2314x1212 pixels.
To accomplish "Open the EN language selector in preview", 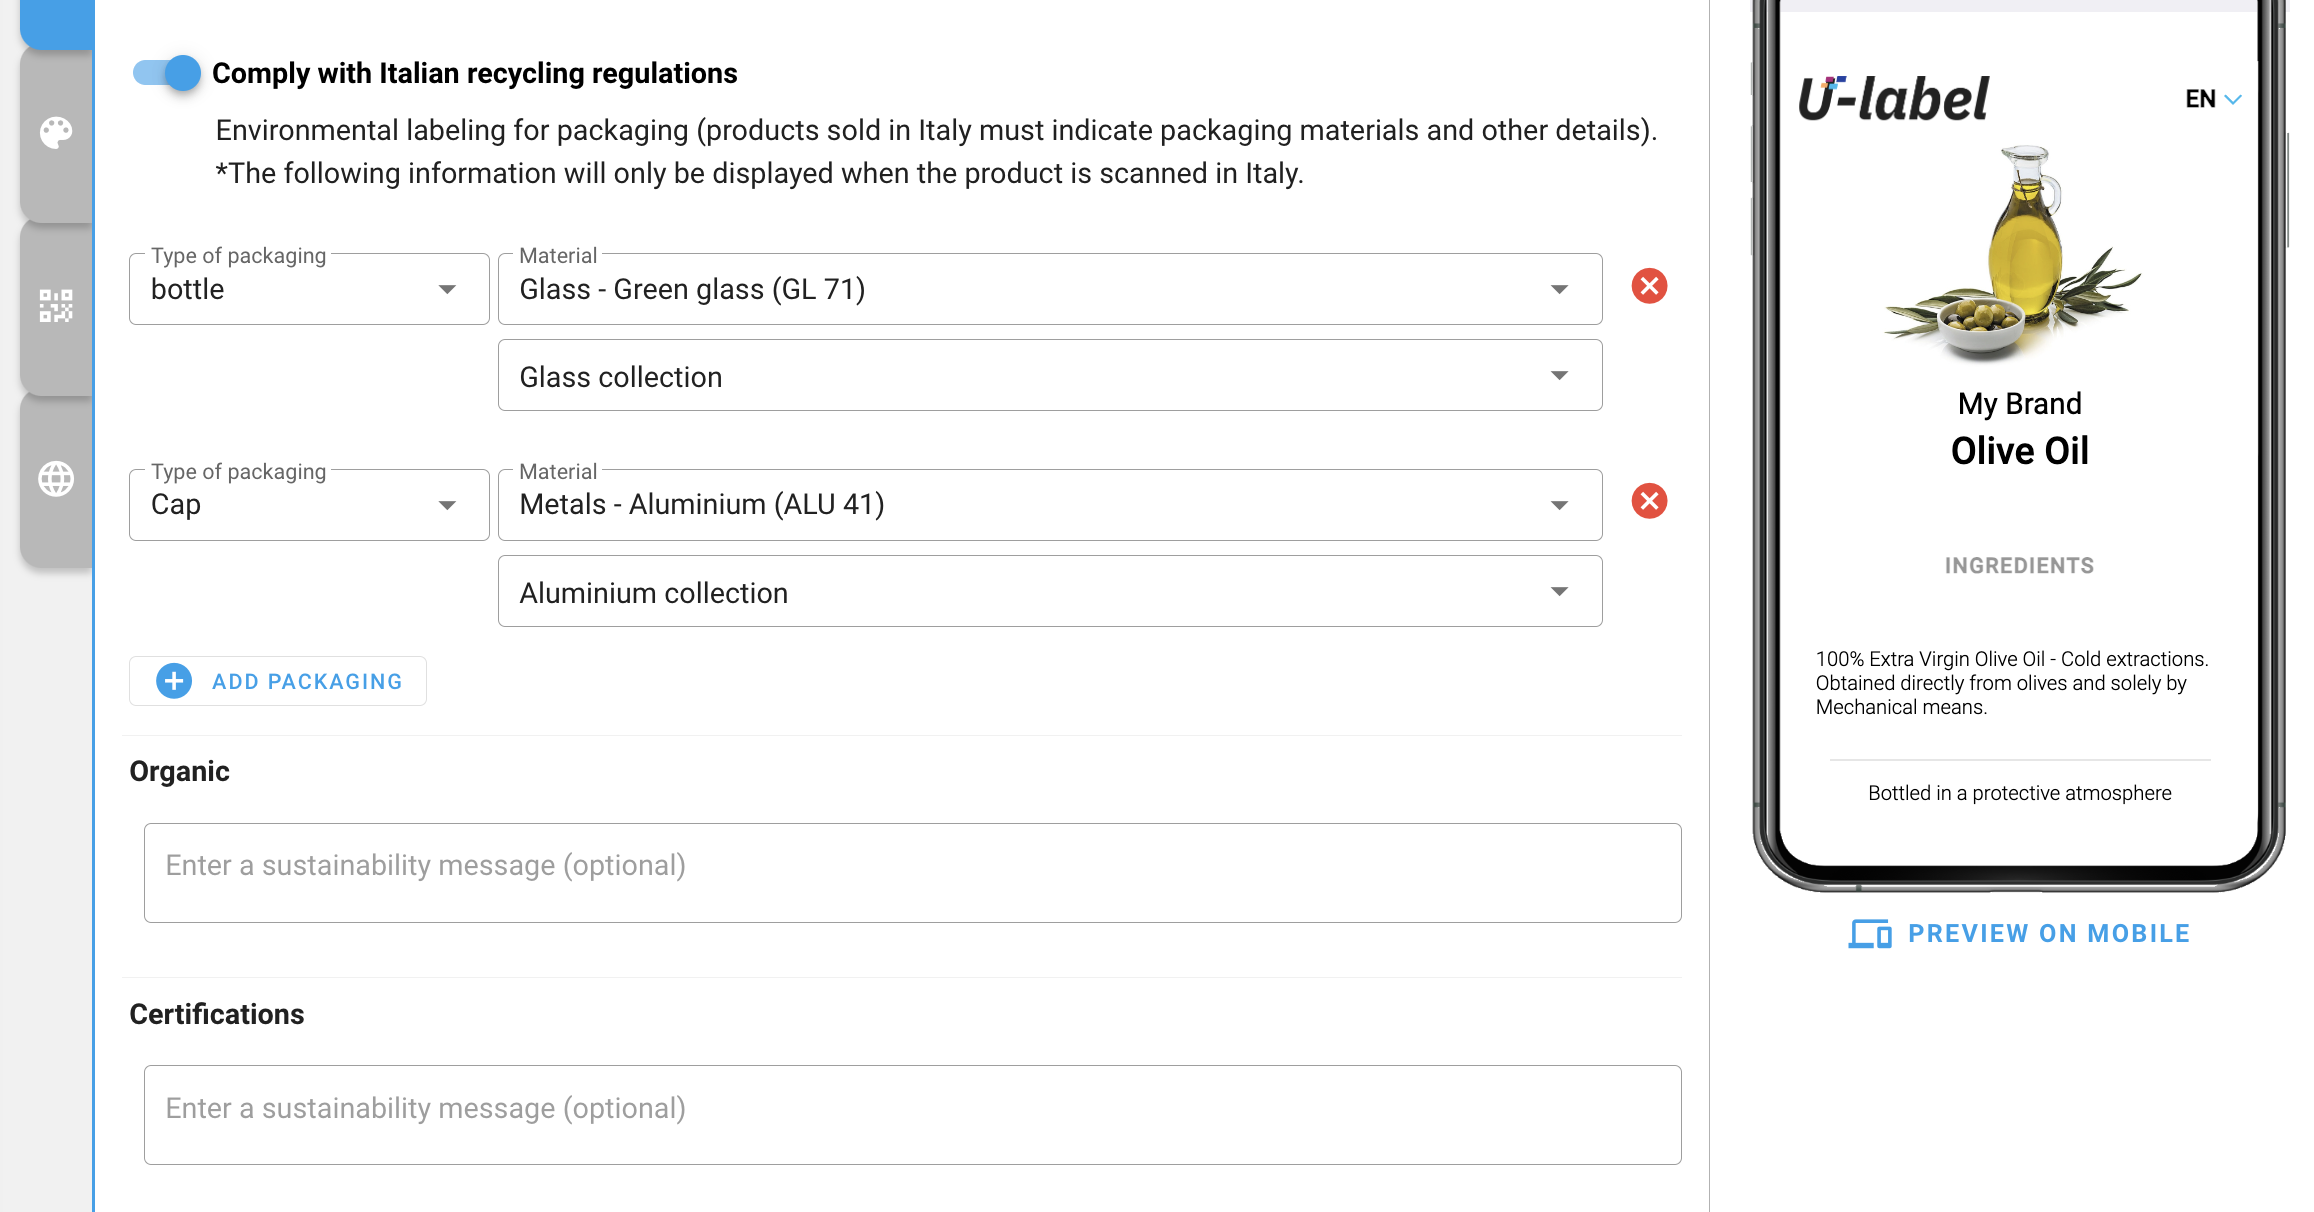I will (x=2212, y=99).
